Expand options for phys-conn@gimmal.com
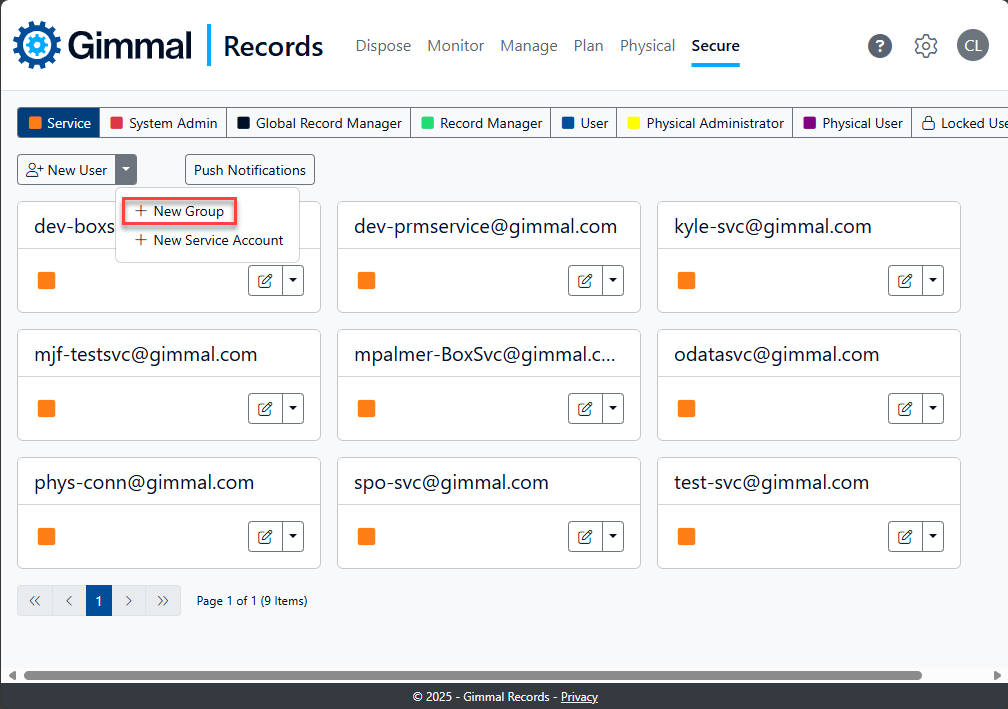This screenshot has width=1008, height=709. pos(292,537)
